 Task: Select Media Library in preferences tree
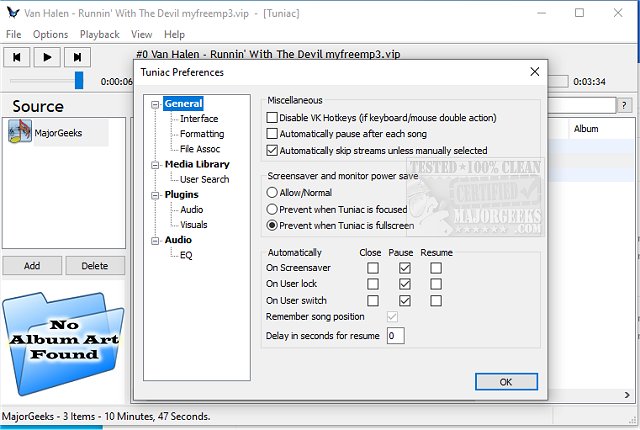(x=197, y=164)
